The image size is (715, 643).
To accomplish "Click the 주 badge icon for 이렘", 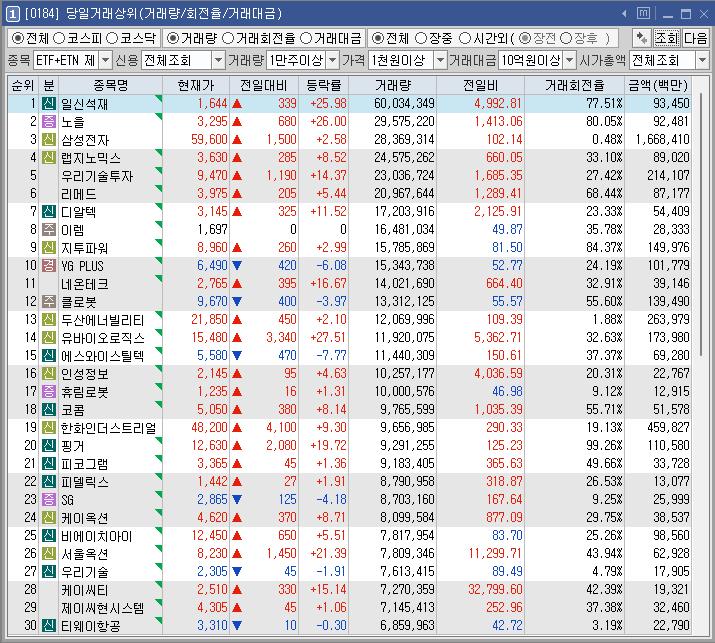I will pyautogui.click(x=49, y=229).
